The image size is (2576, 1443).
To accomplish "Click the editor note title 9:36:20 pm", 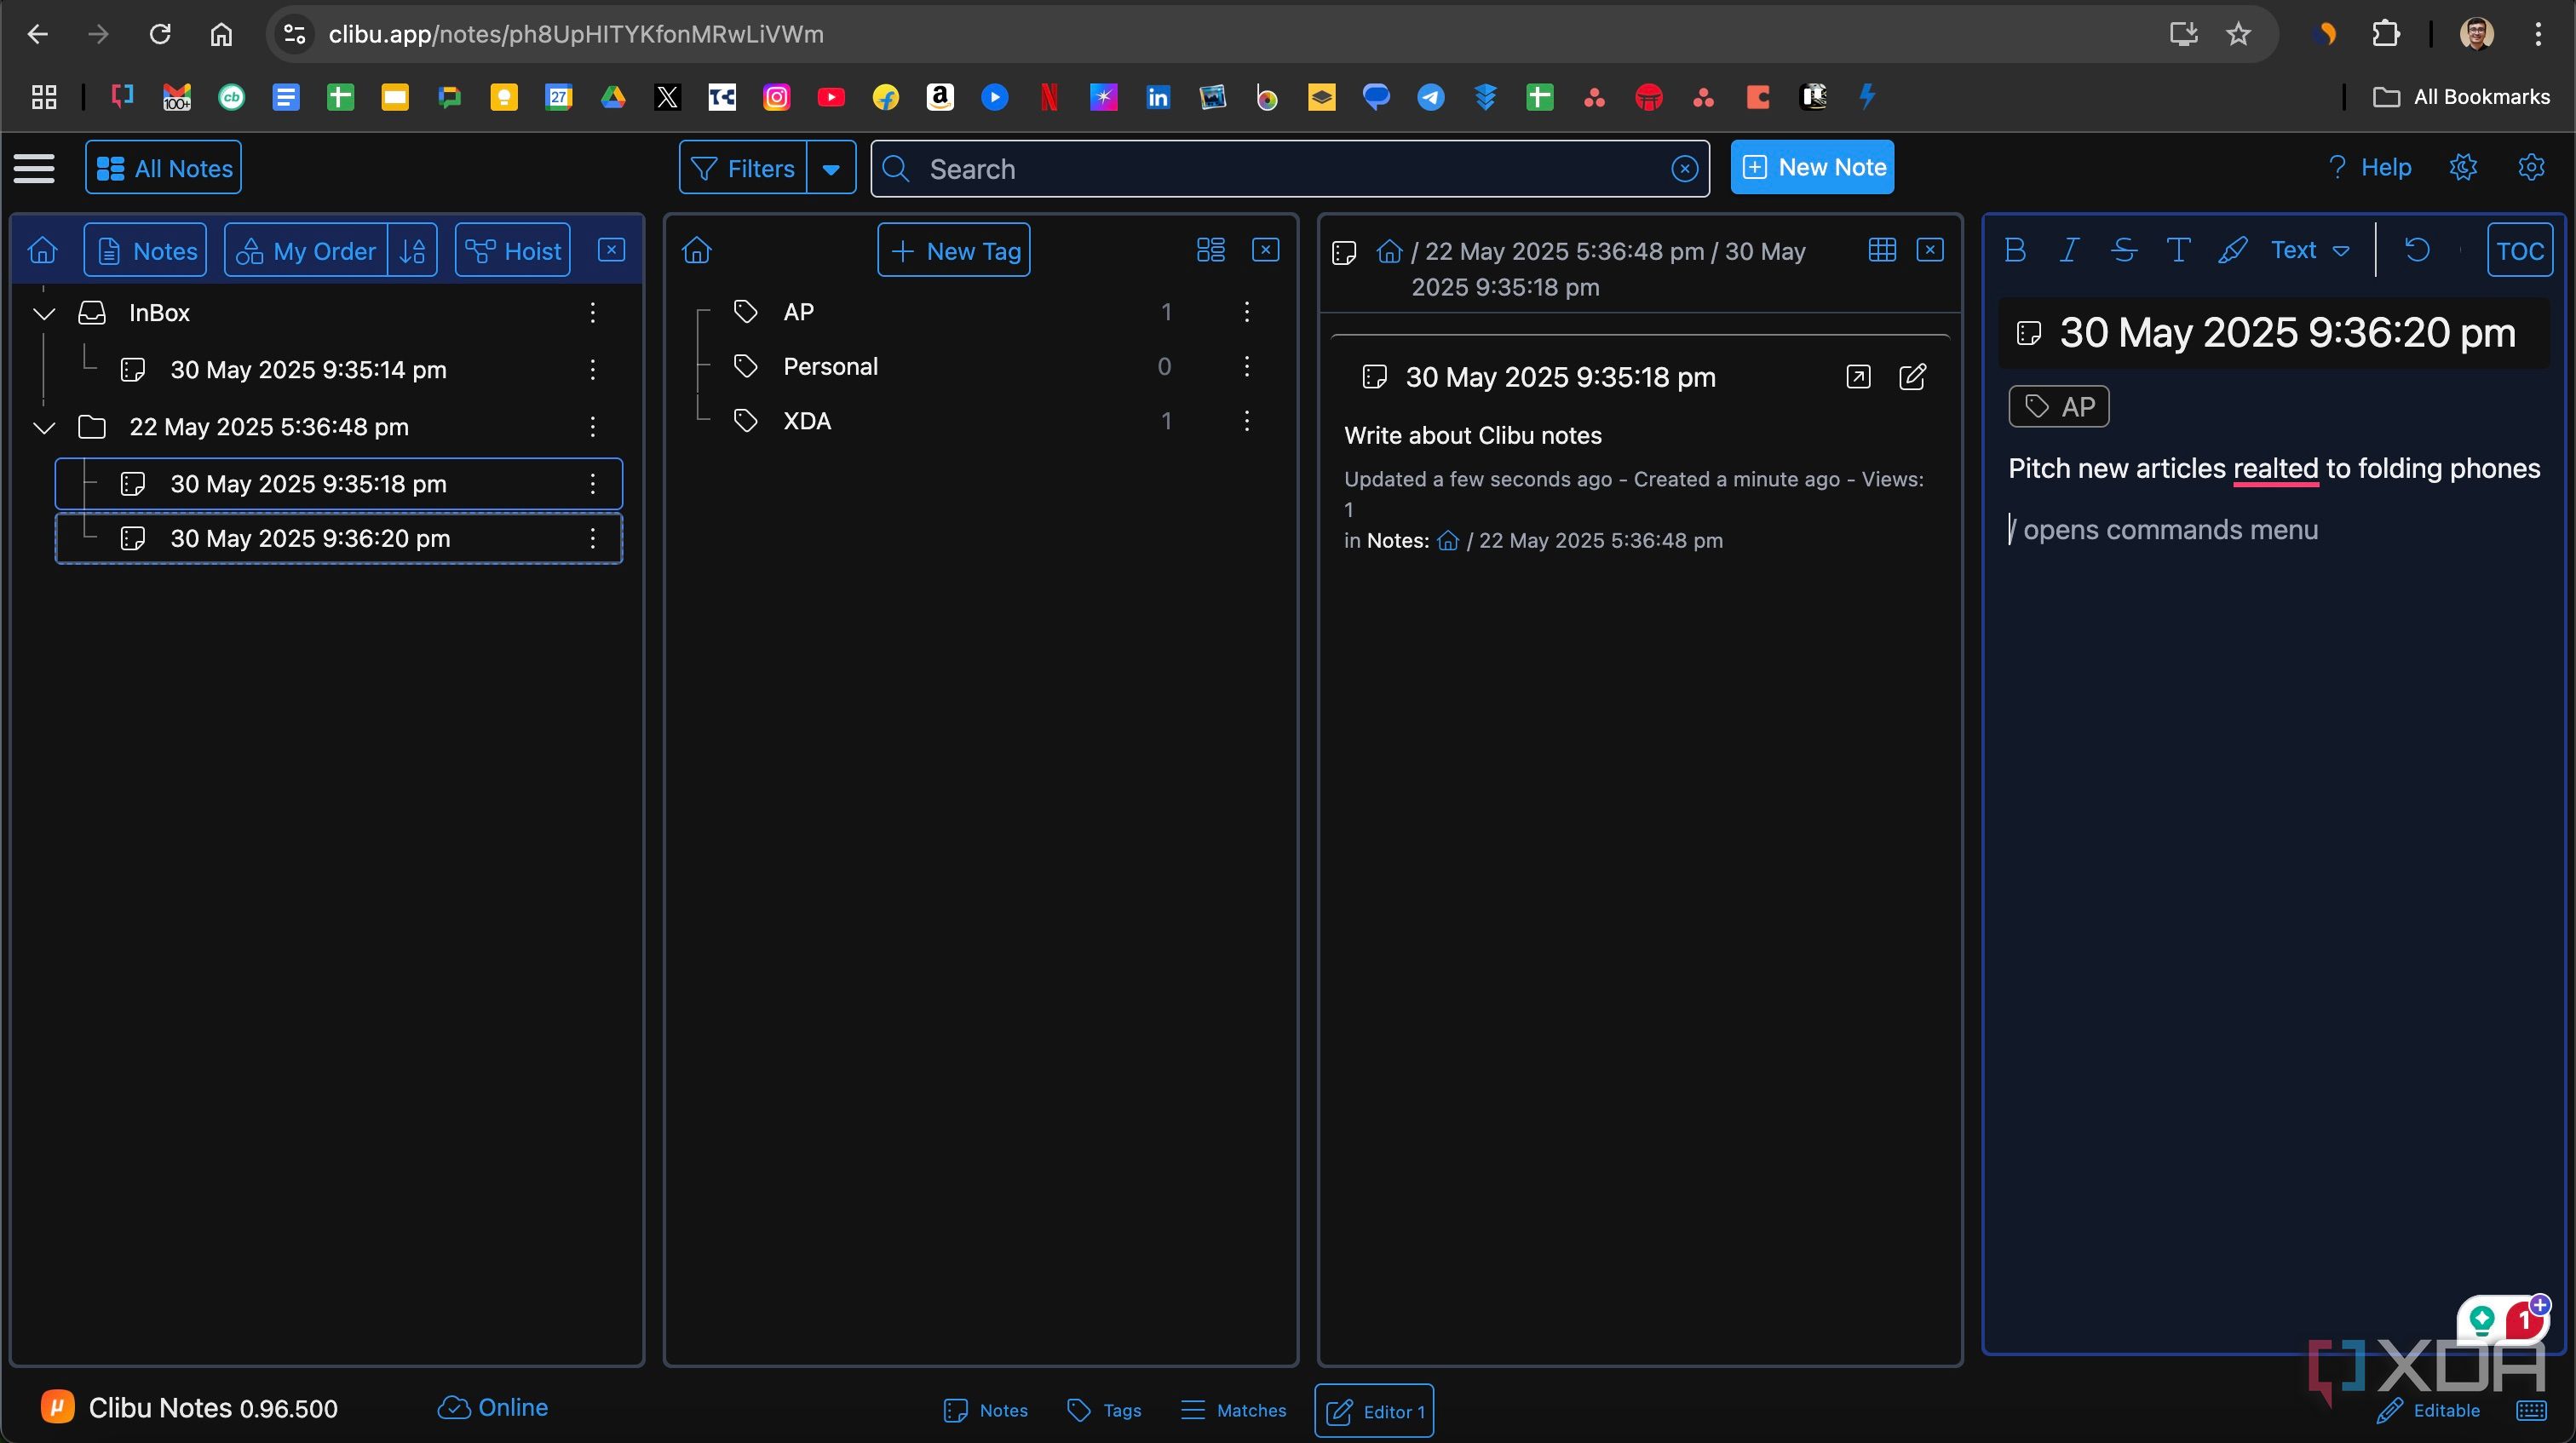I will point(2287,333).
